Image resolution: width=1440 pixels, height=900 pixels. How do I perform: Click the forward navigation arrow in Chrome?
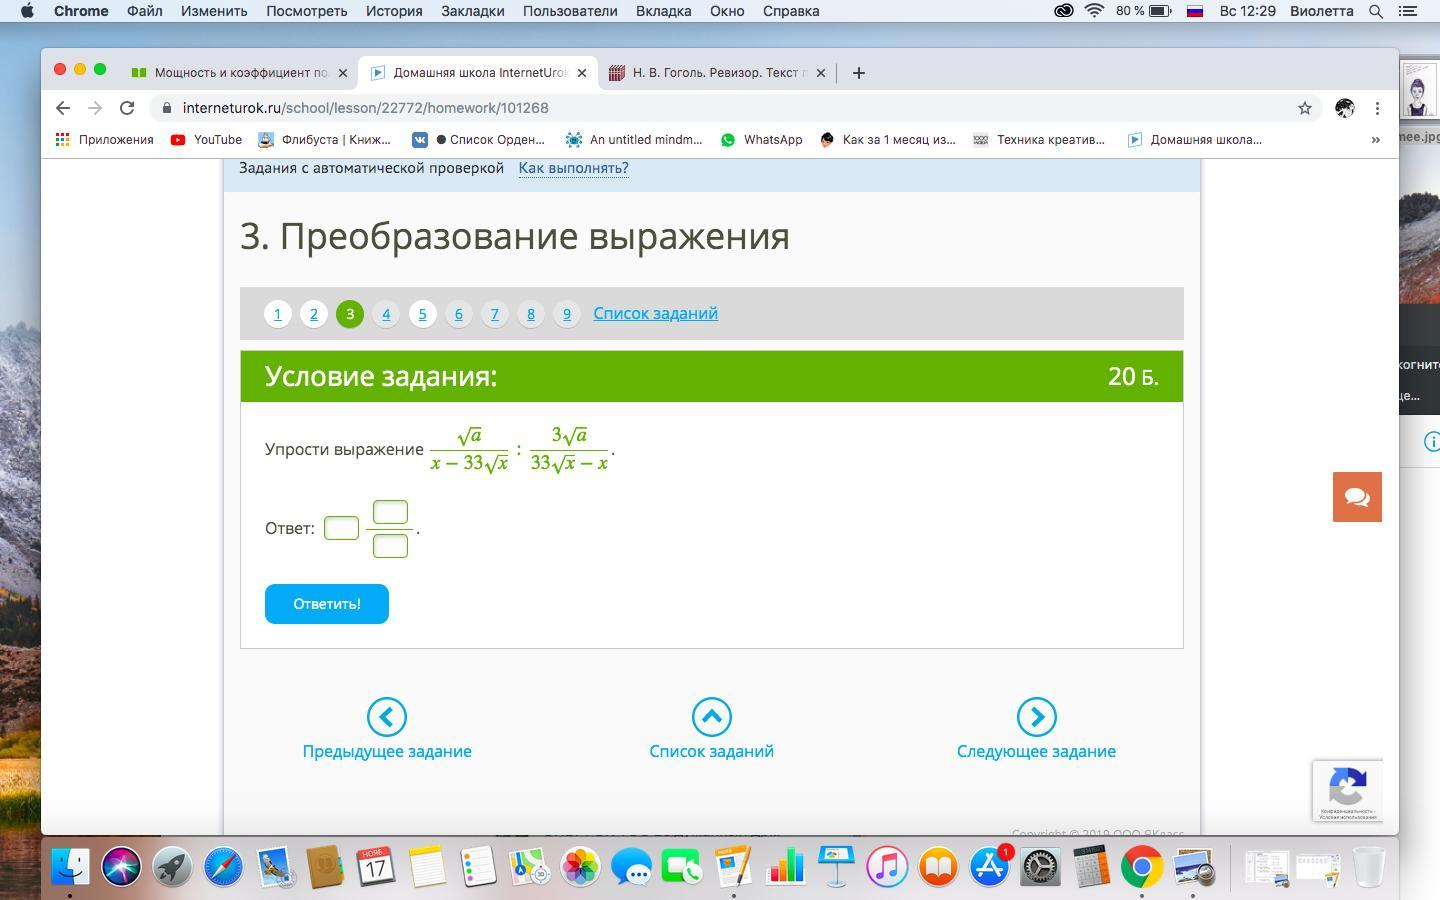coord(95,108)
